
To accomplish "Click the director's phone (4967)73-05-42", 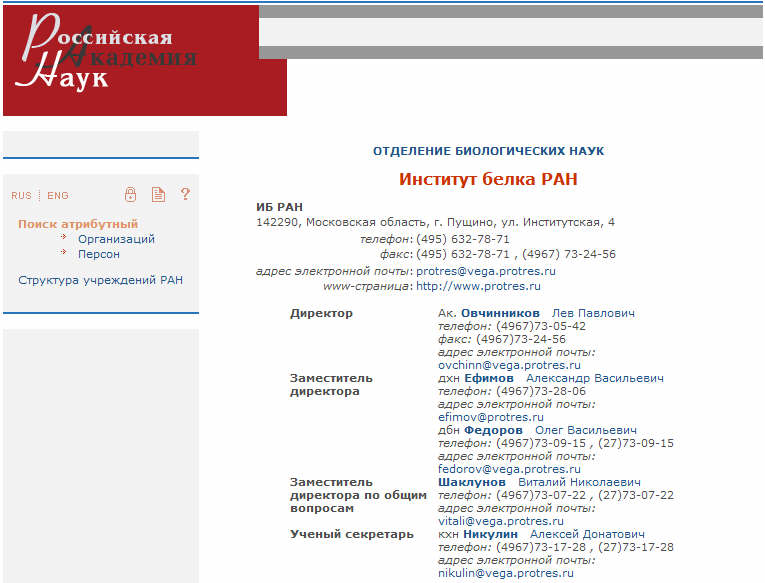I will [x=541, y=326].
